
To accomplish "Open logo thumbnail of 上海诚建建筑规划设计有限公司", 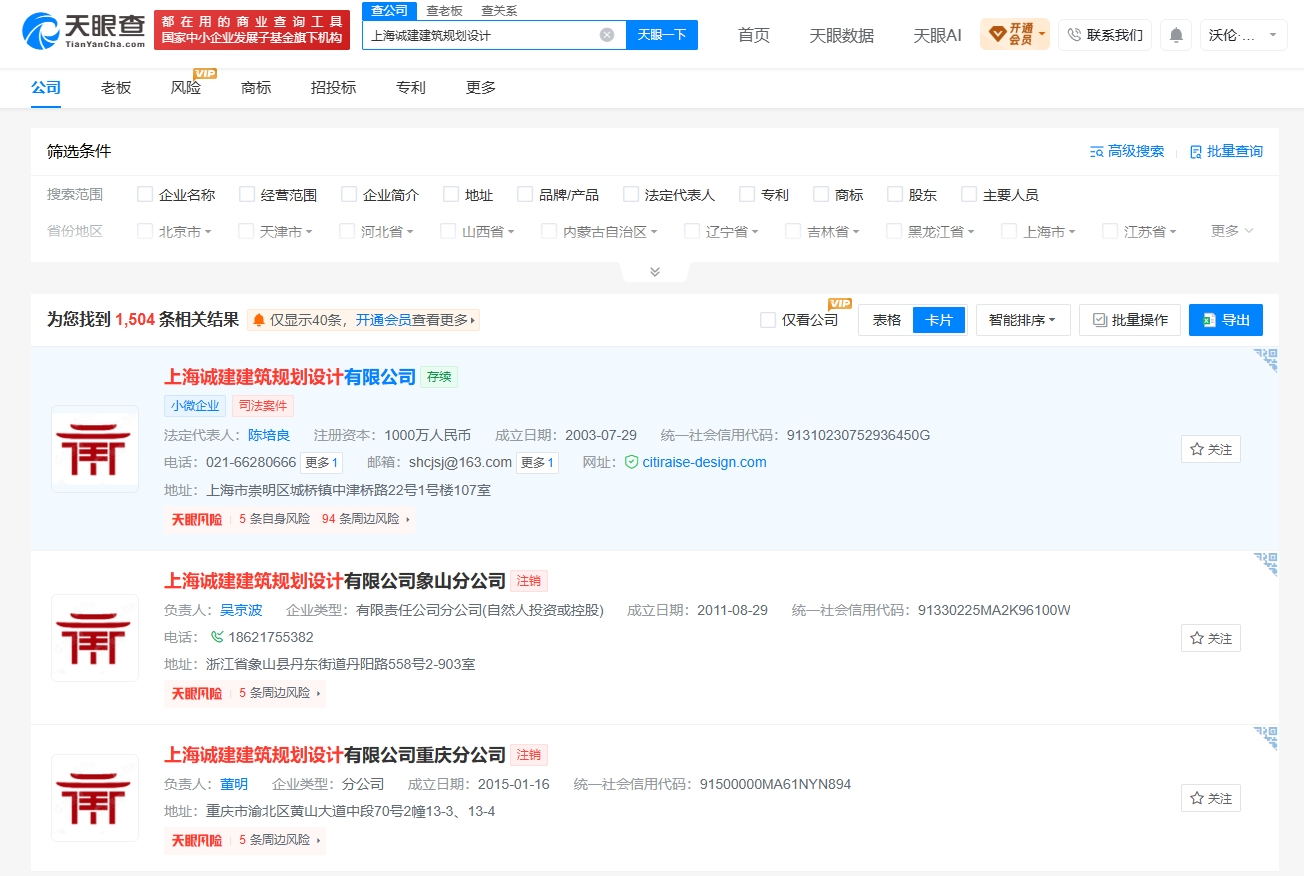I will coord(95,449).
